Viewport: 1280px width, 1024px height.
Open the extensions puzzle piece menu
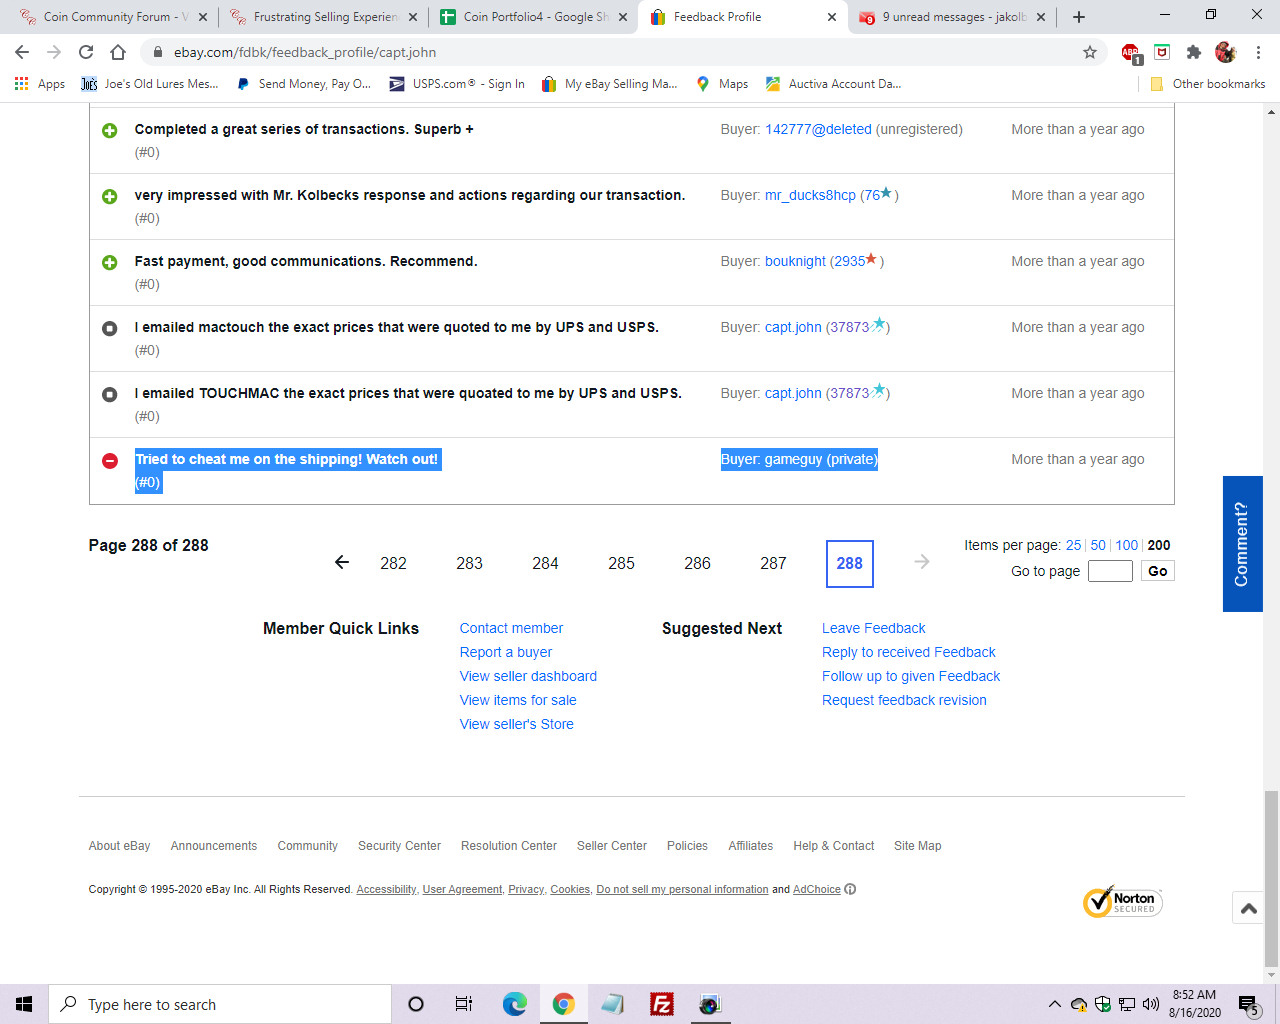pos(1193,52)
